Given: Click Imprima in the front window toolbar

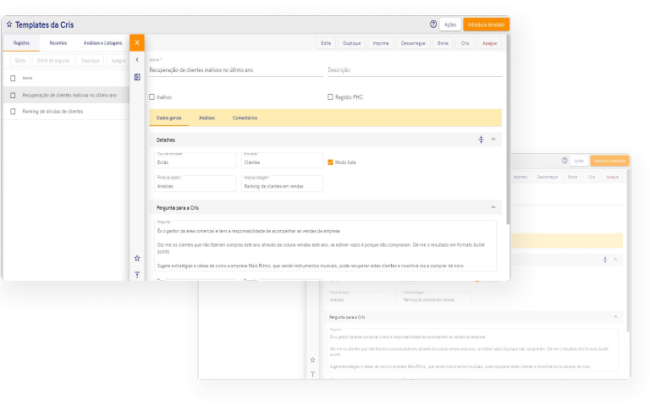Looking at the screenshot, I should [x=381, y=43].
